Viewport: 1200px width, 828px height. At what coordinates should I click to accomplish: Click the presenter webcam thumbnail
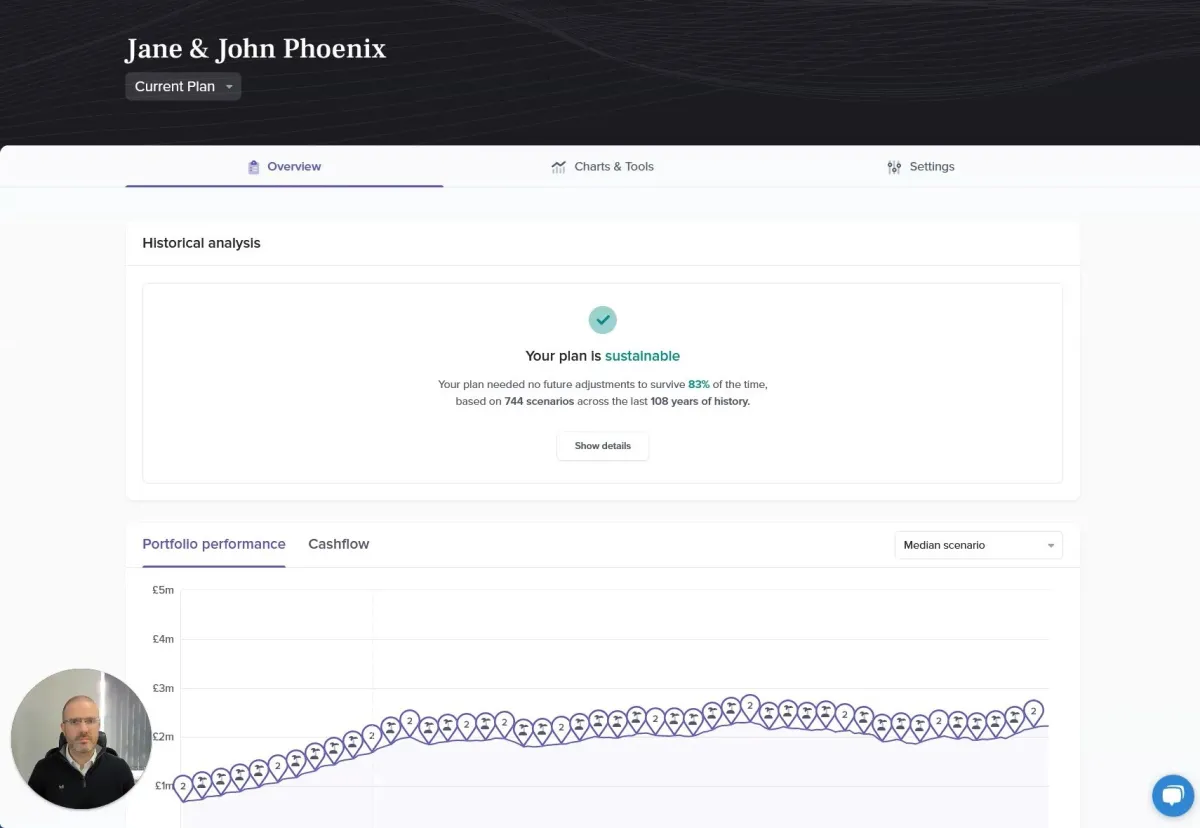82,739
